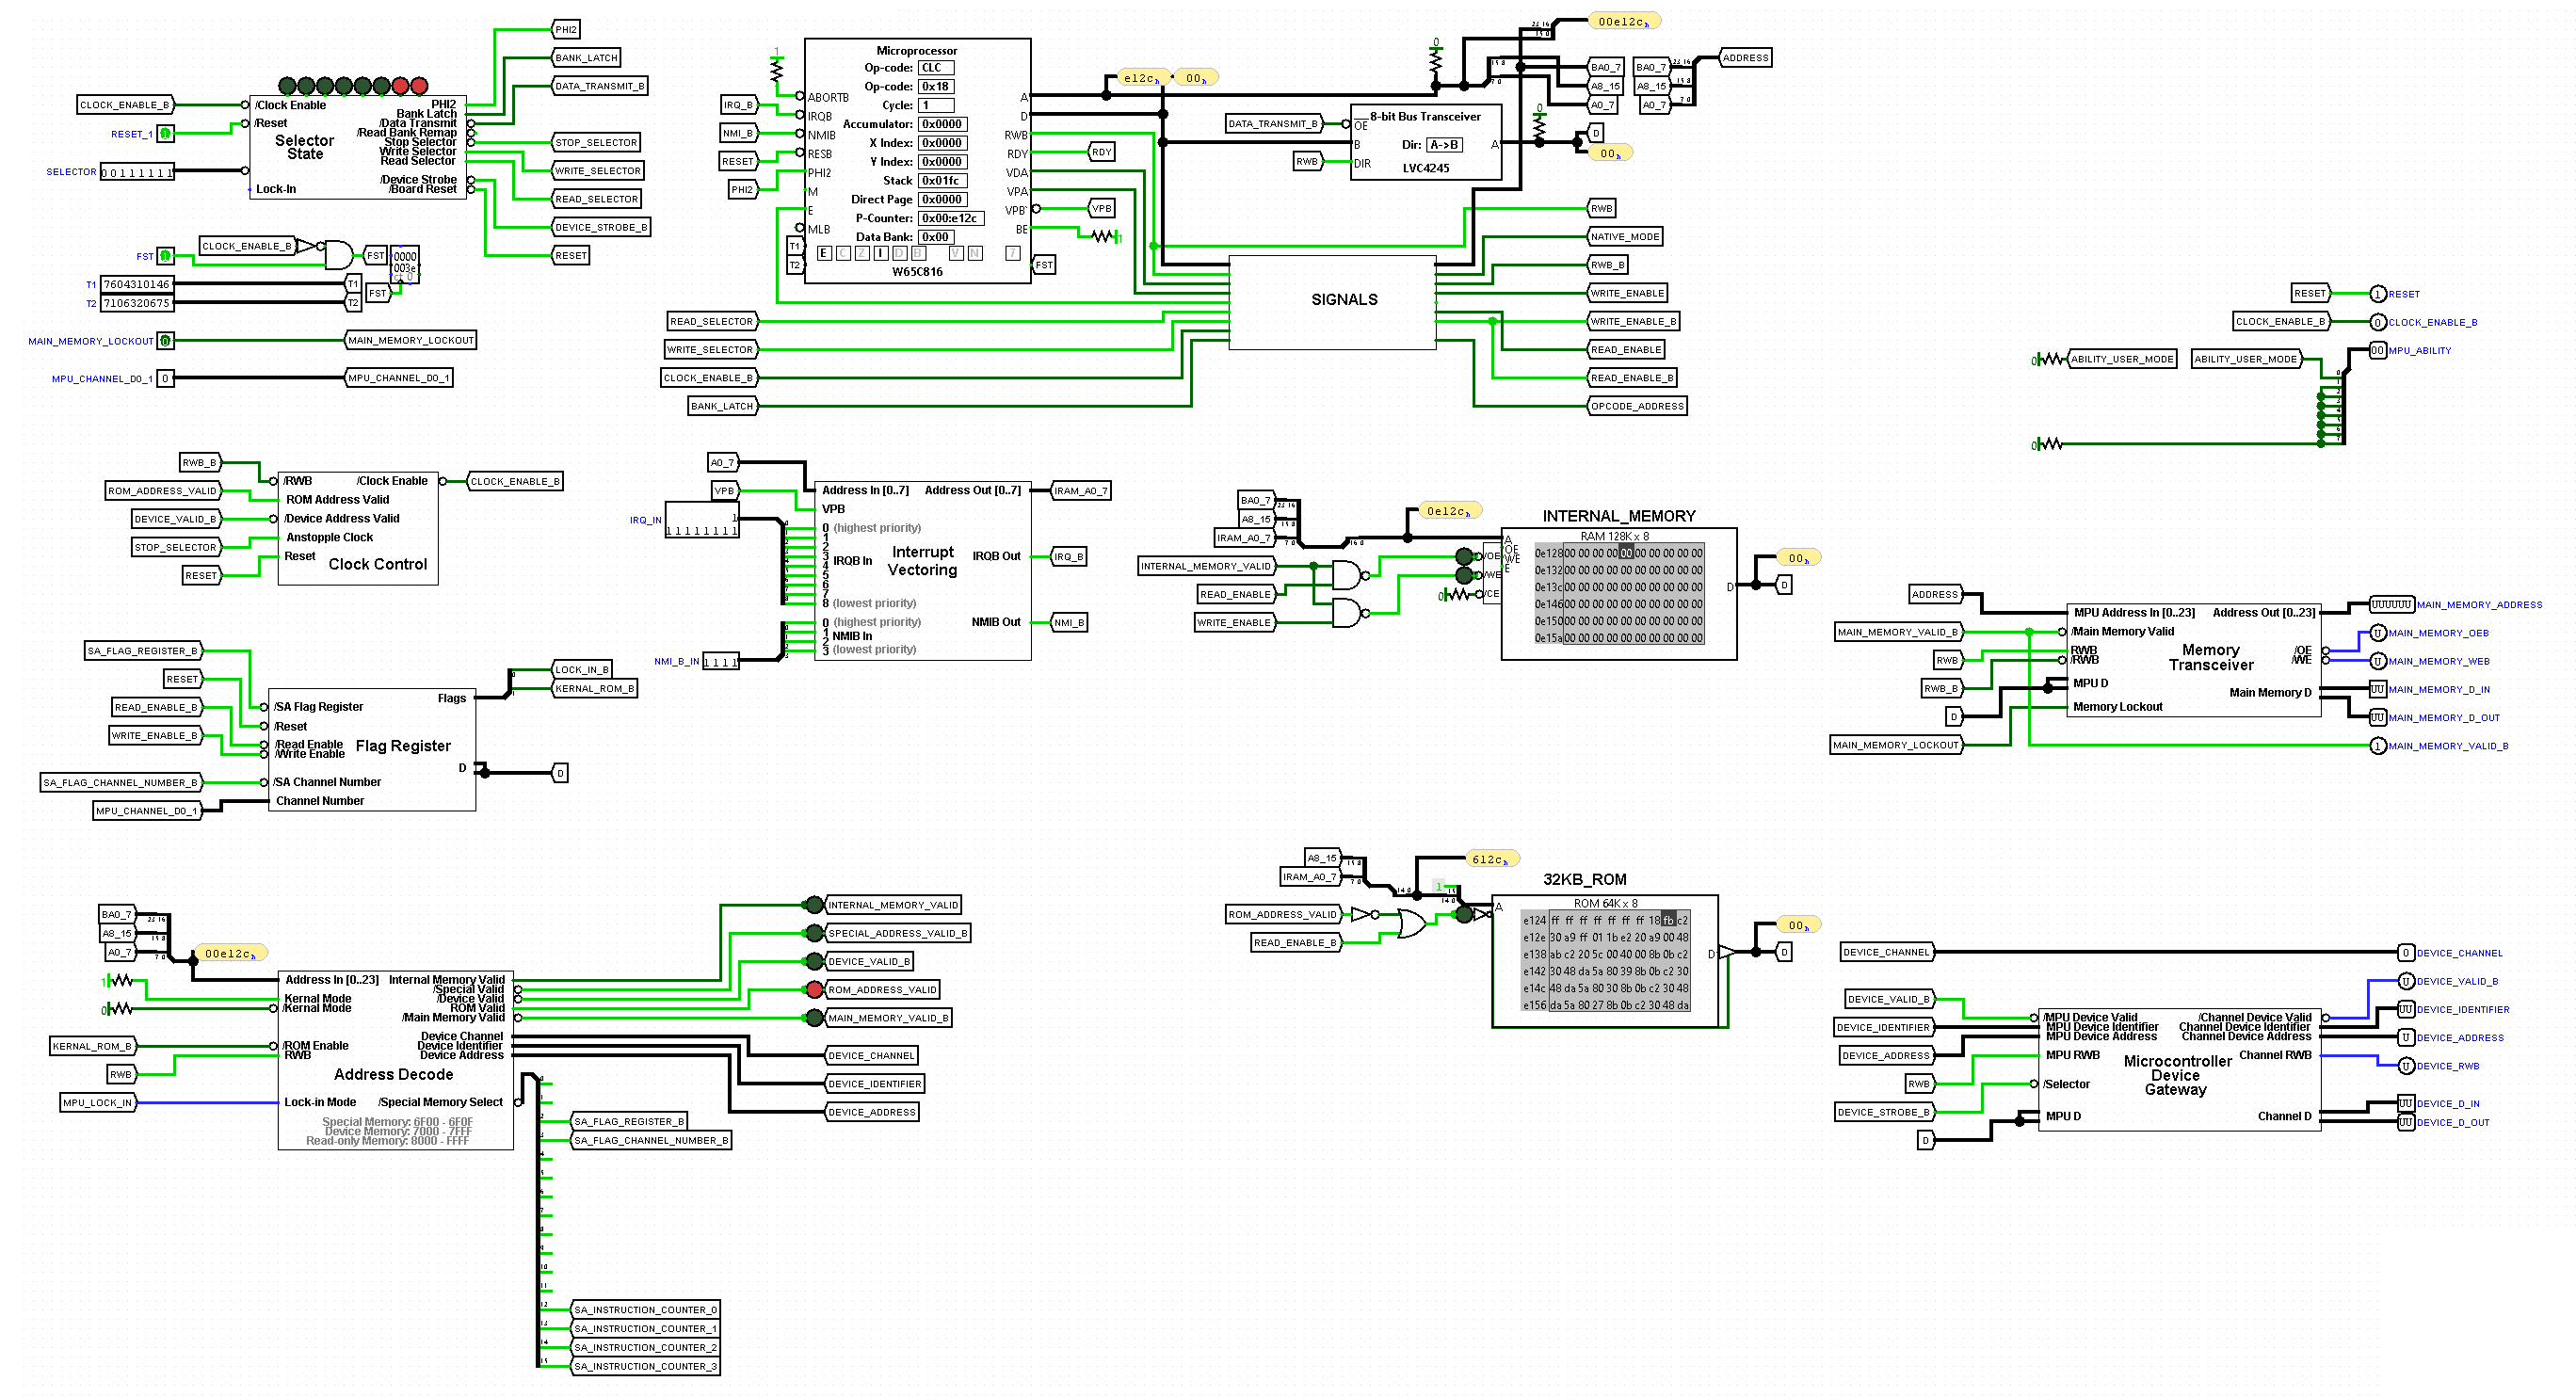The image size is (2576, 1397).
Task: Select the pull resistor on RAM /CE
Action: (1459, 594)
